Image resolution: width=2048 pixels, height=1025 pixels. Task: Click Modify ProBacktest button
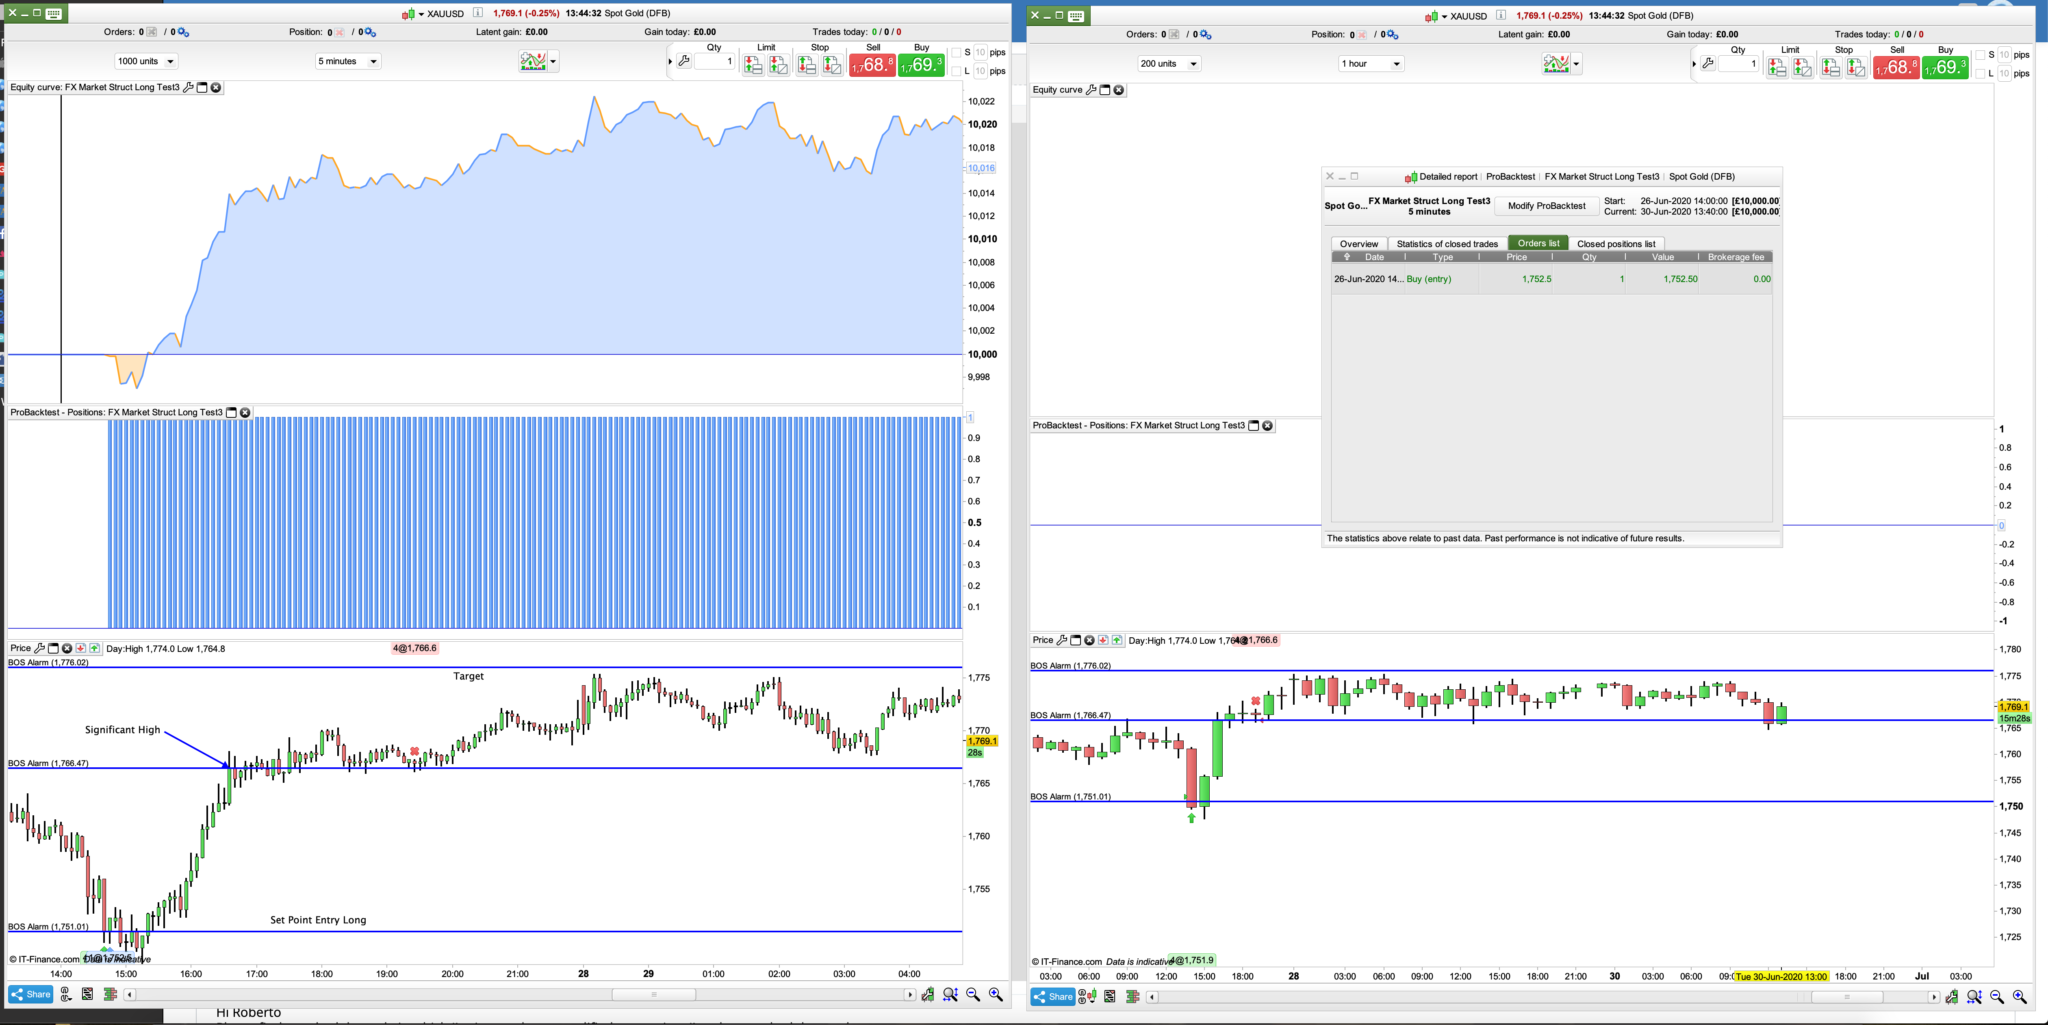point(1546,206)
